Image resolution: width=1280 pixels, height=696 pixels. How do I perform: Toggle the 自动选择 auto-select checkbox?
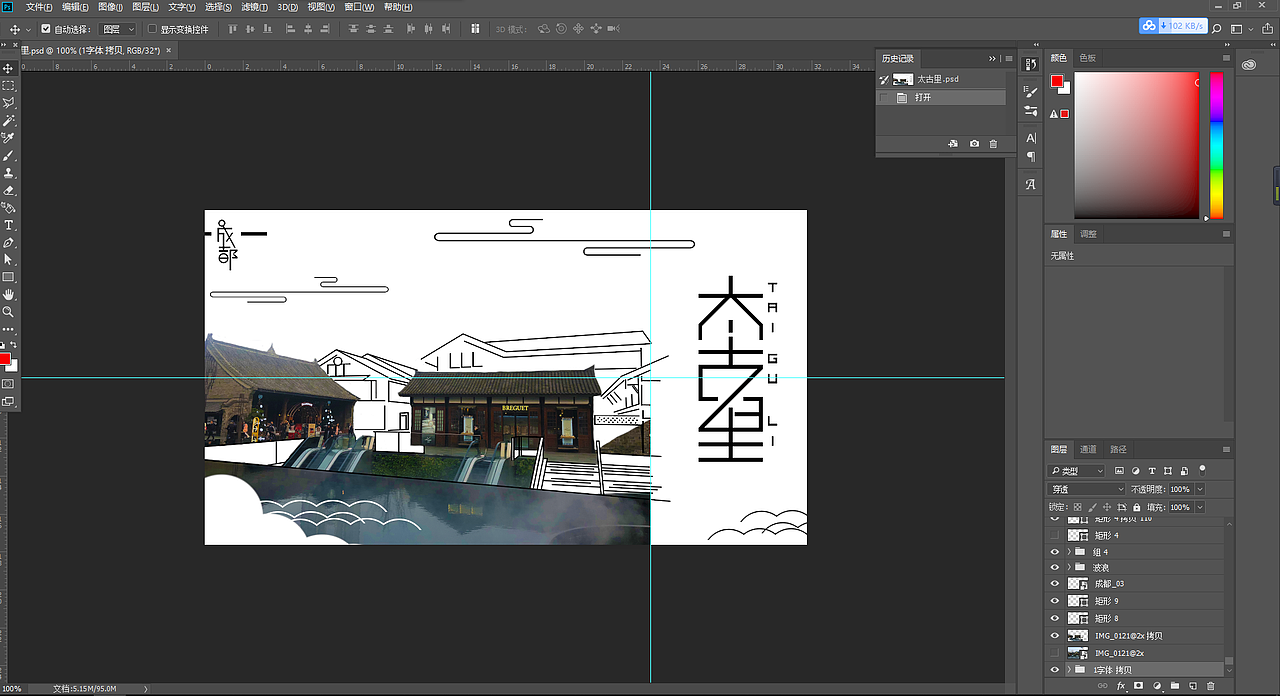46,29
